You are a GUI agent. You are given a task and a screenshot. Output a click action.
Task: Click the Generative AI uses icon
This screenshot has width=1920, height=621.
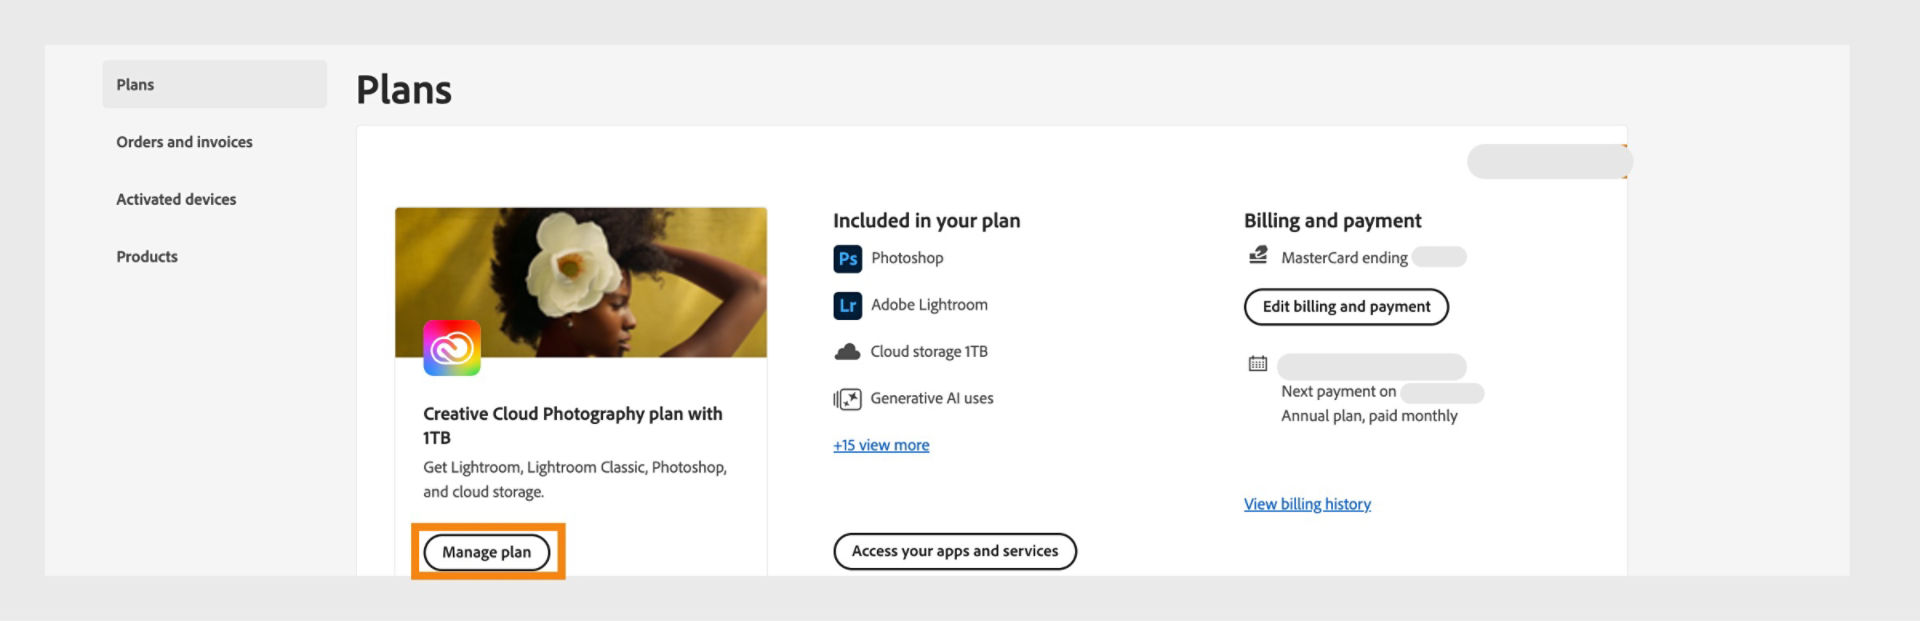point(847,399)
